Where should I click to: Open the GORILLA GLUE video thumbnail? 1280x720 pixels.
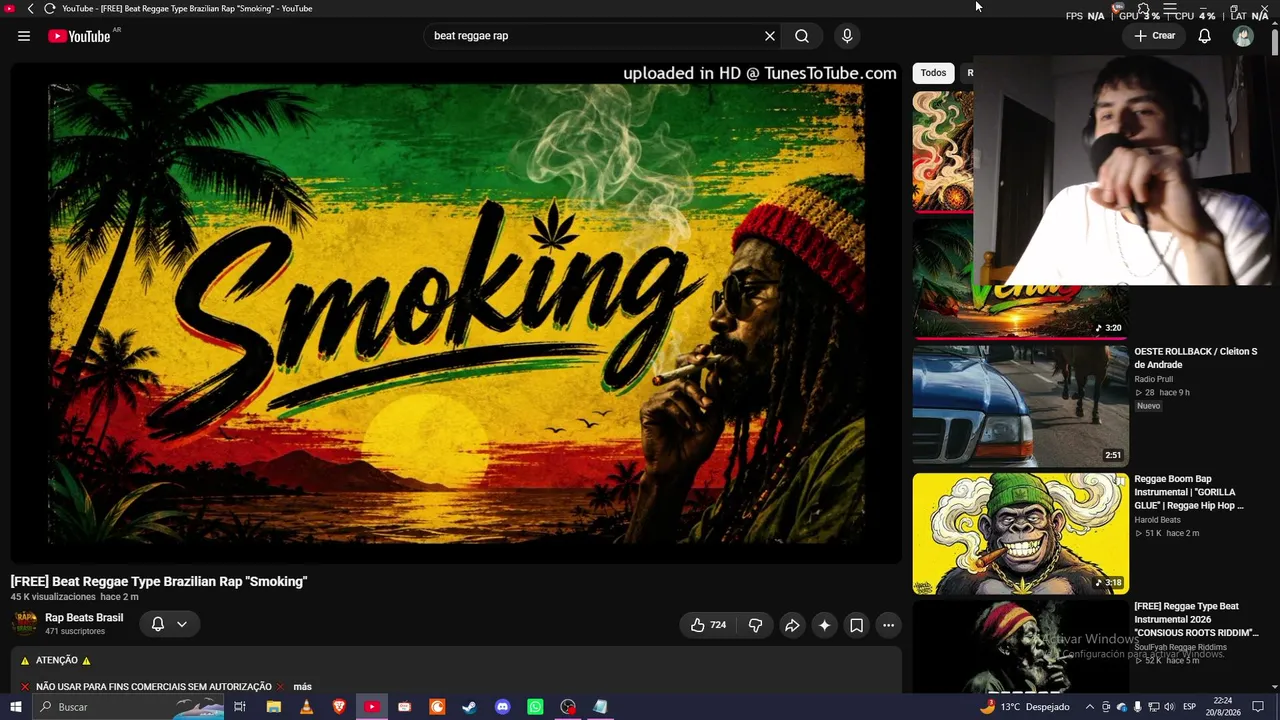click(1020, 534)
